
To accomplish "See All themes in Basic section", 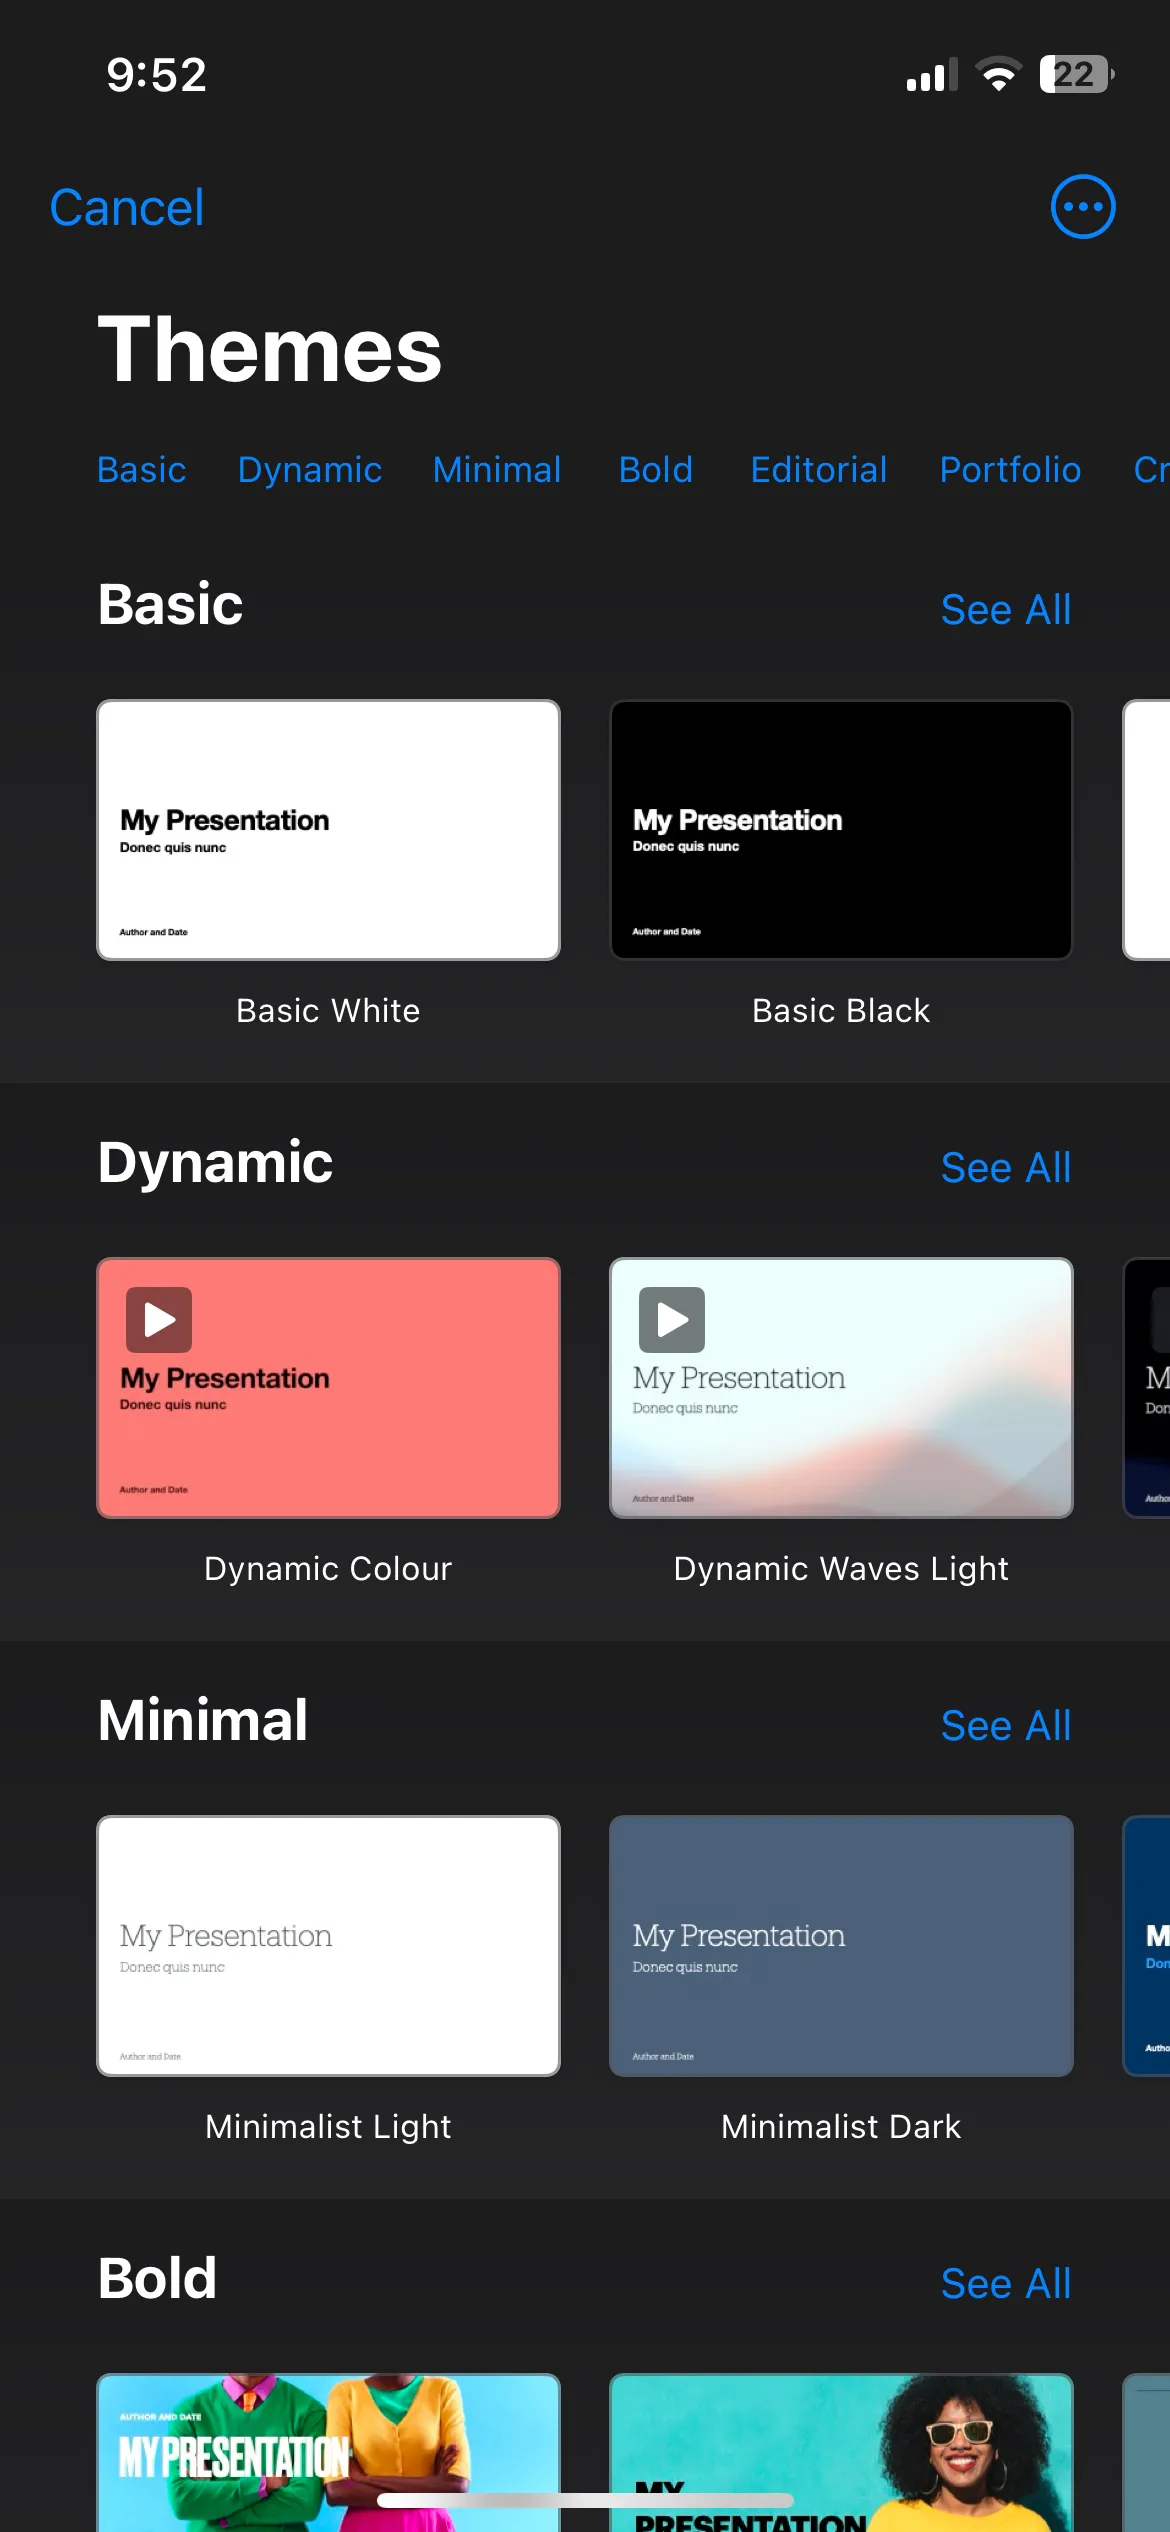I will point(1006,610).
